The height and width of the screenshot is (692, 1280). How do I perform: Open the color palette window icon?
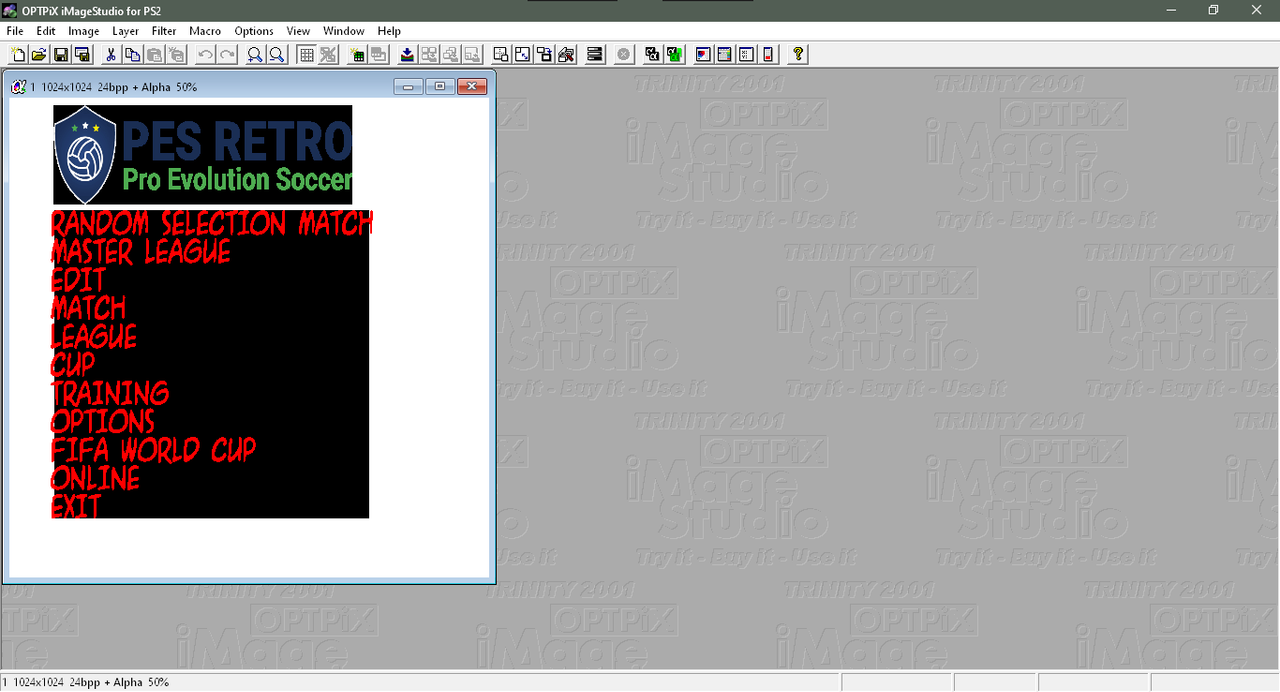pos(704,55)
